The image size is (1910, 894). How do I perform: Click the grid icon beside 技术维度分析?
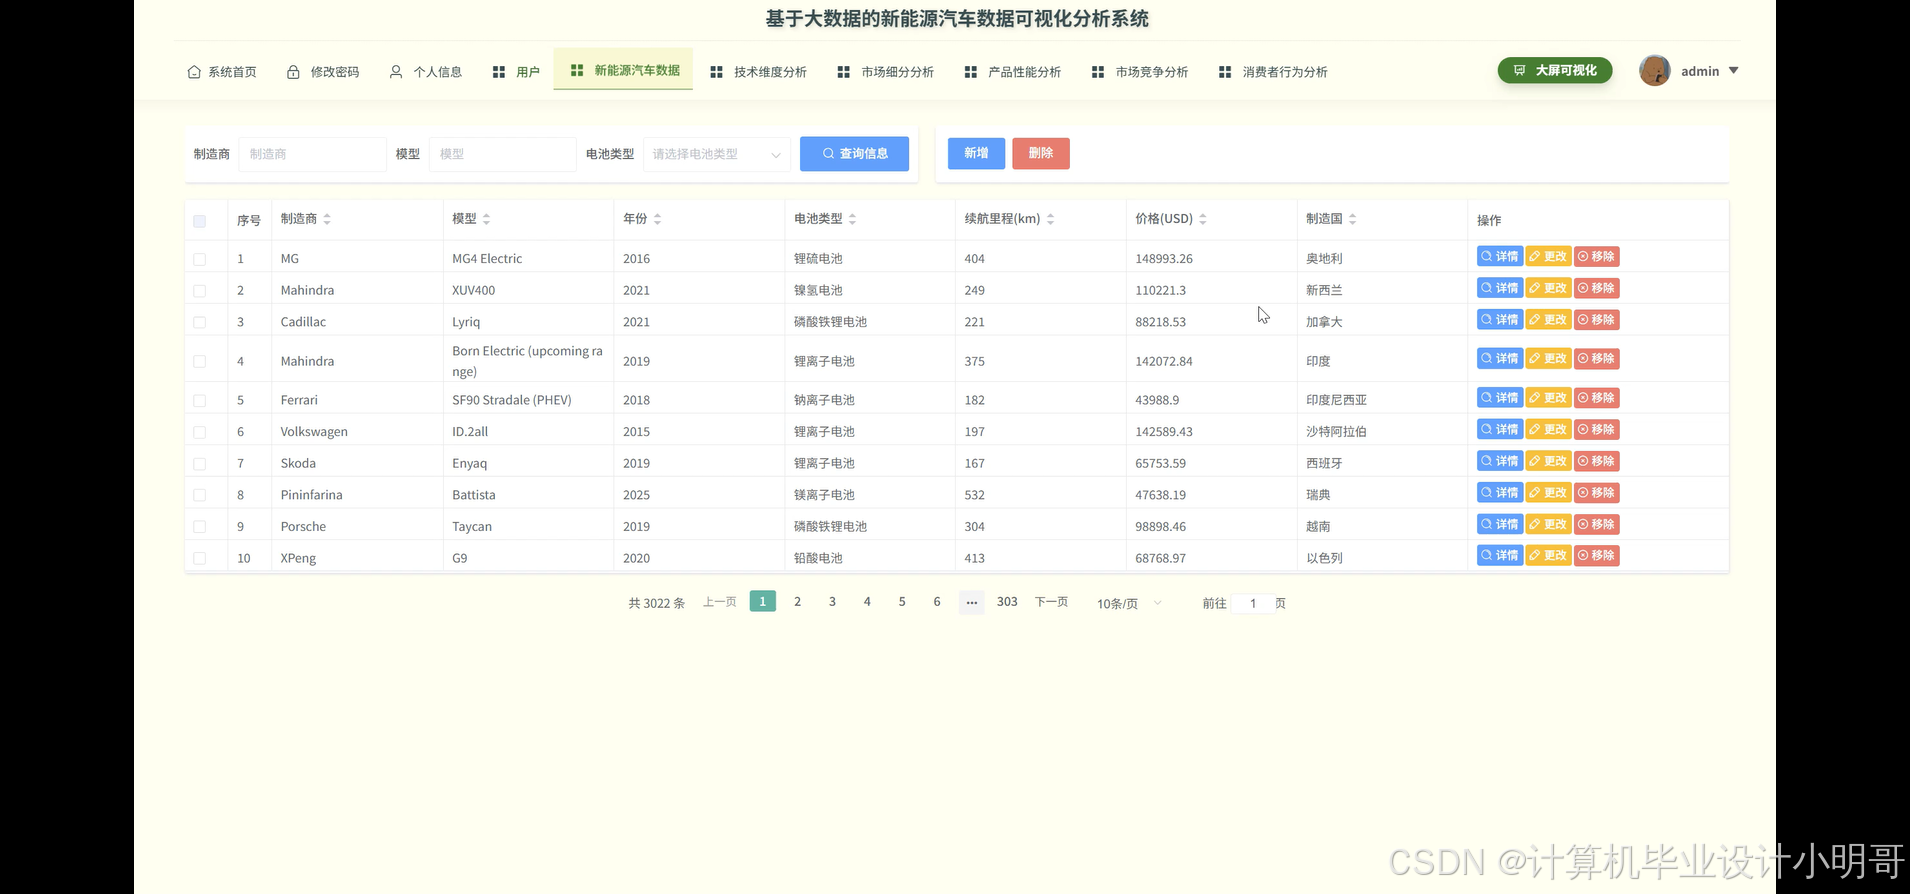716,72
